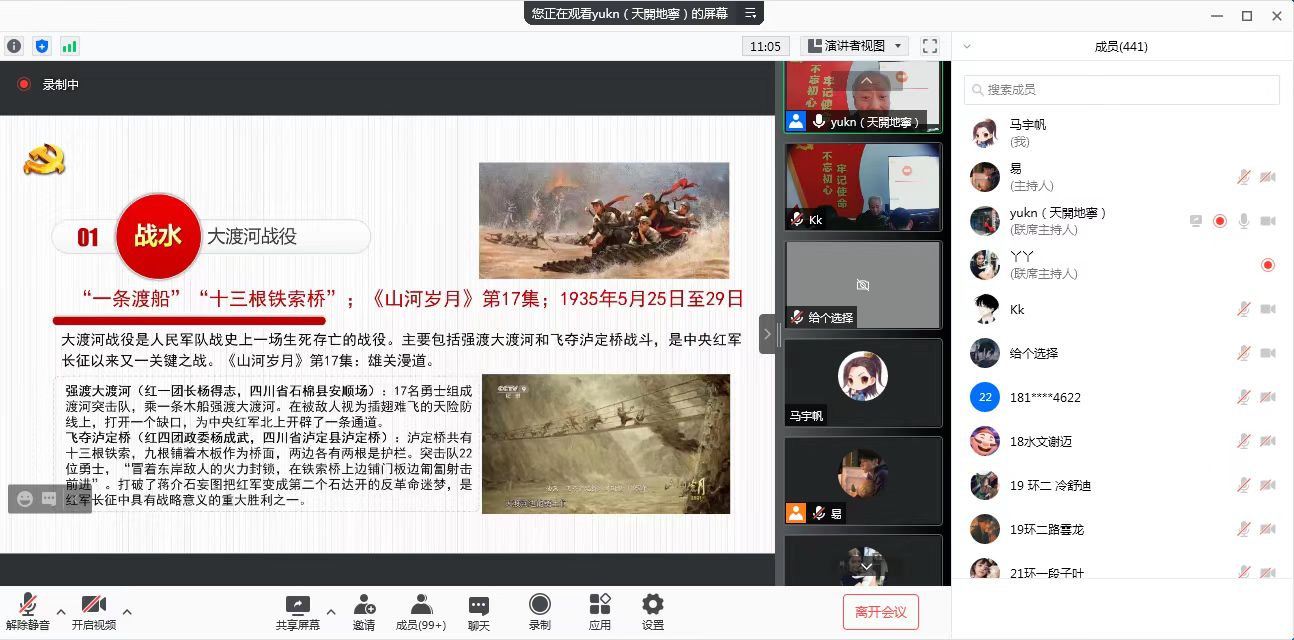Click the 离开会议 leave meeting button

[880, 612]
